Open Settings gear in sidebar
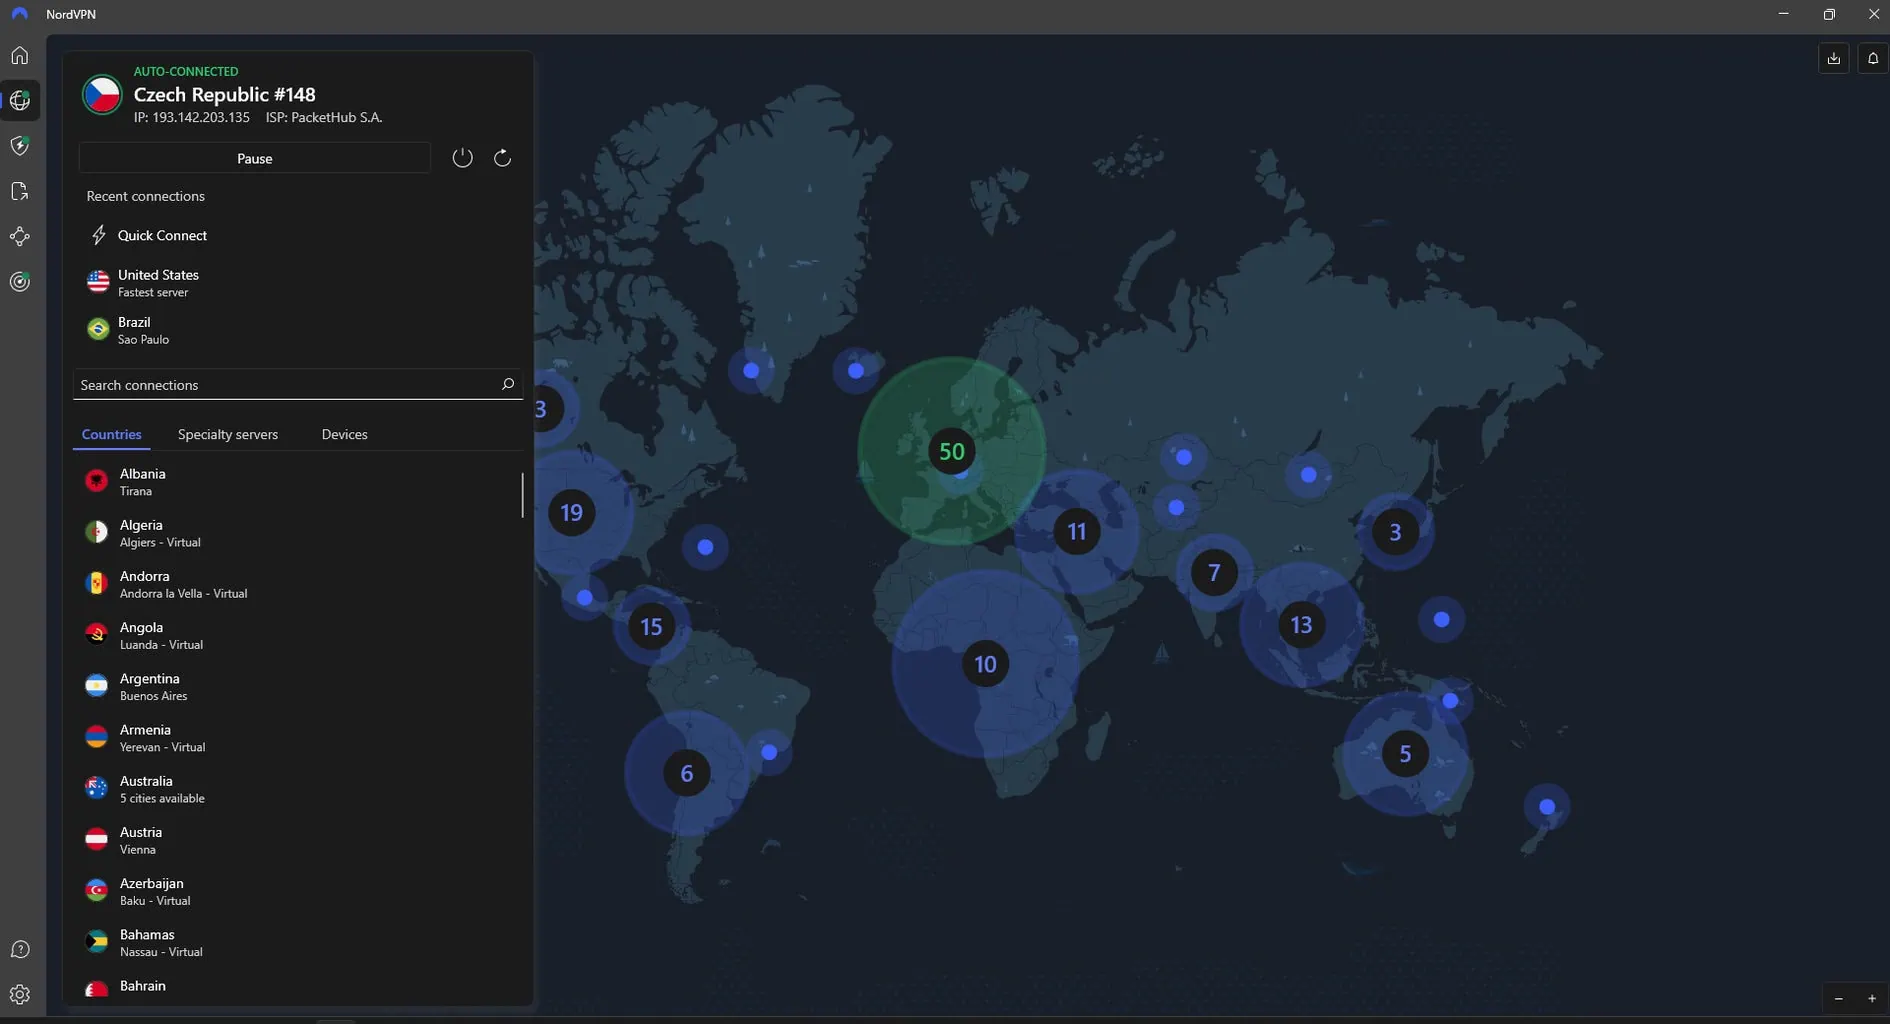The image size is (1890, 1024). click(20, 995)
